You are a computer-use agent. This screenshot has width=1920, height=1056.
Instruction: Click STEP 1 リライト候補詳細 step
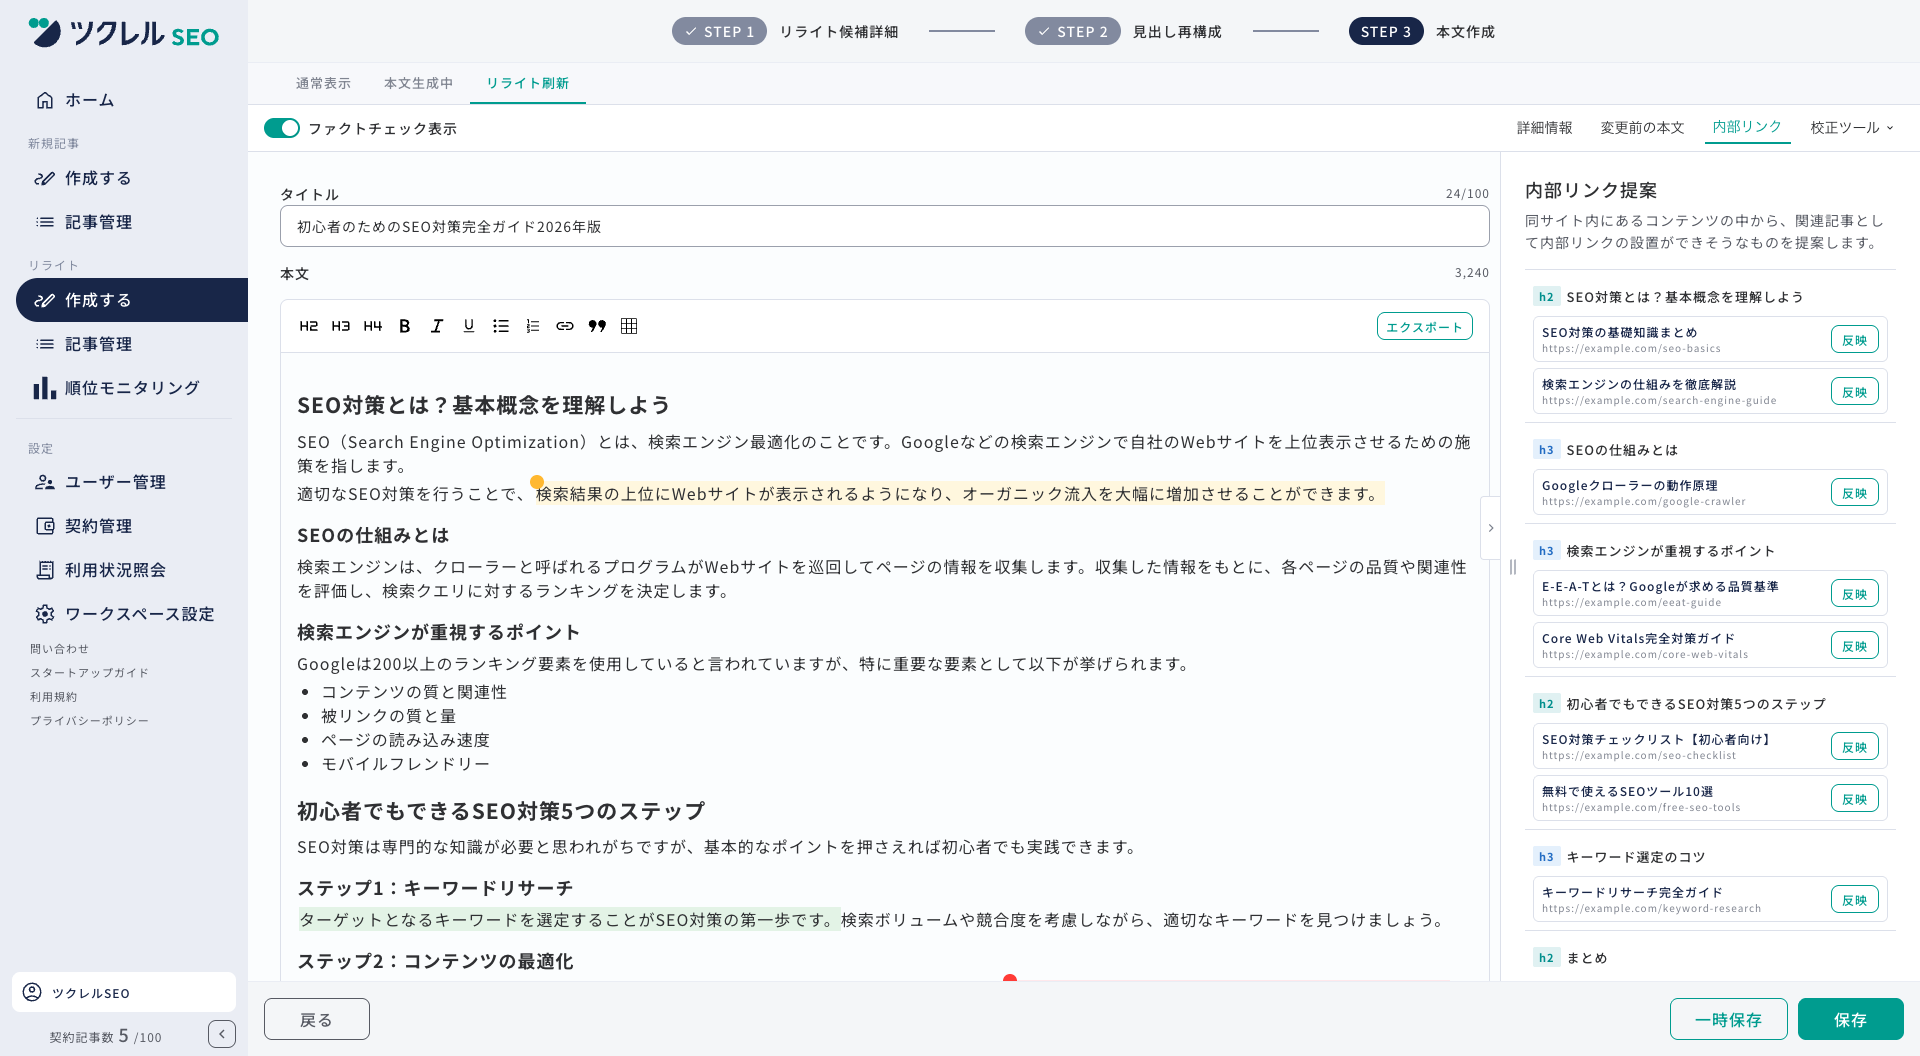[785, 32]
